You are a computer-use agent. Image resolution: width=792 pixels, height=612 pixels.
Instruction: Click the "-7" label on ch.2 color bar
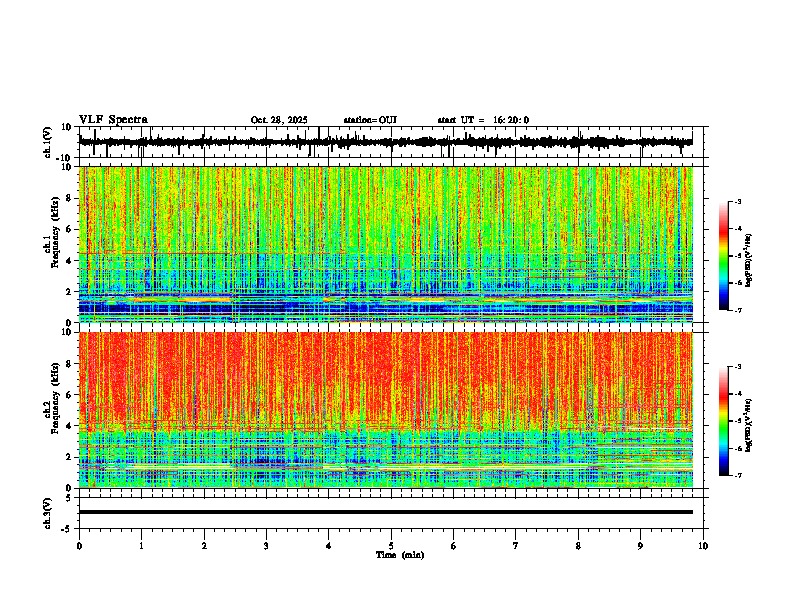point(738,475)
